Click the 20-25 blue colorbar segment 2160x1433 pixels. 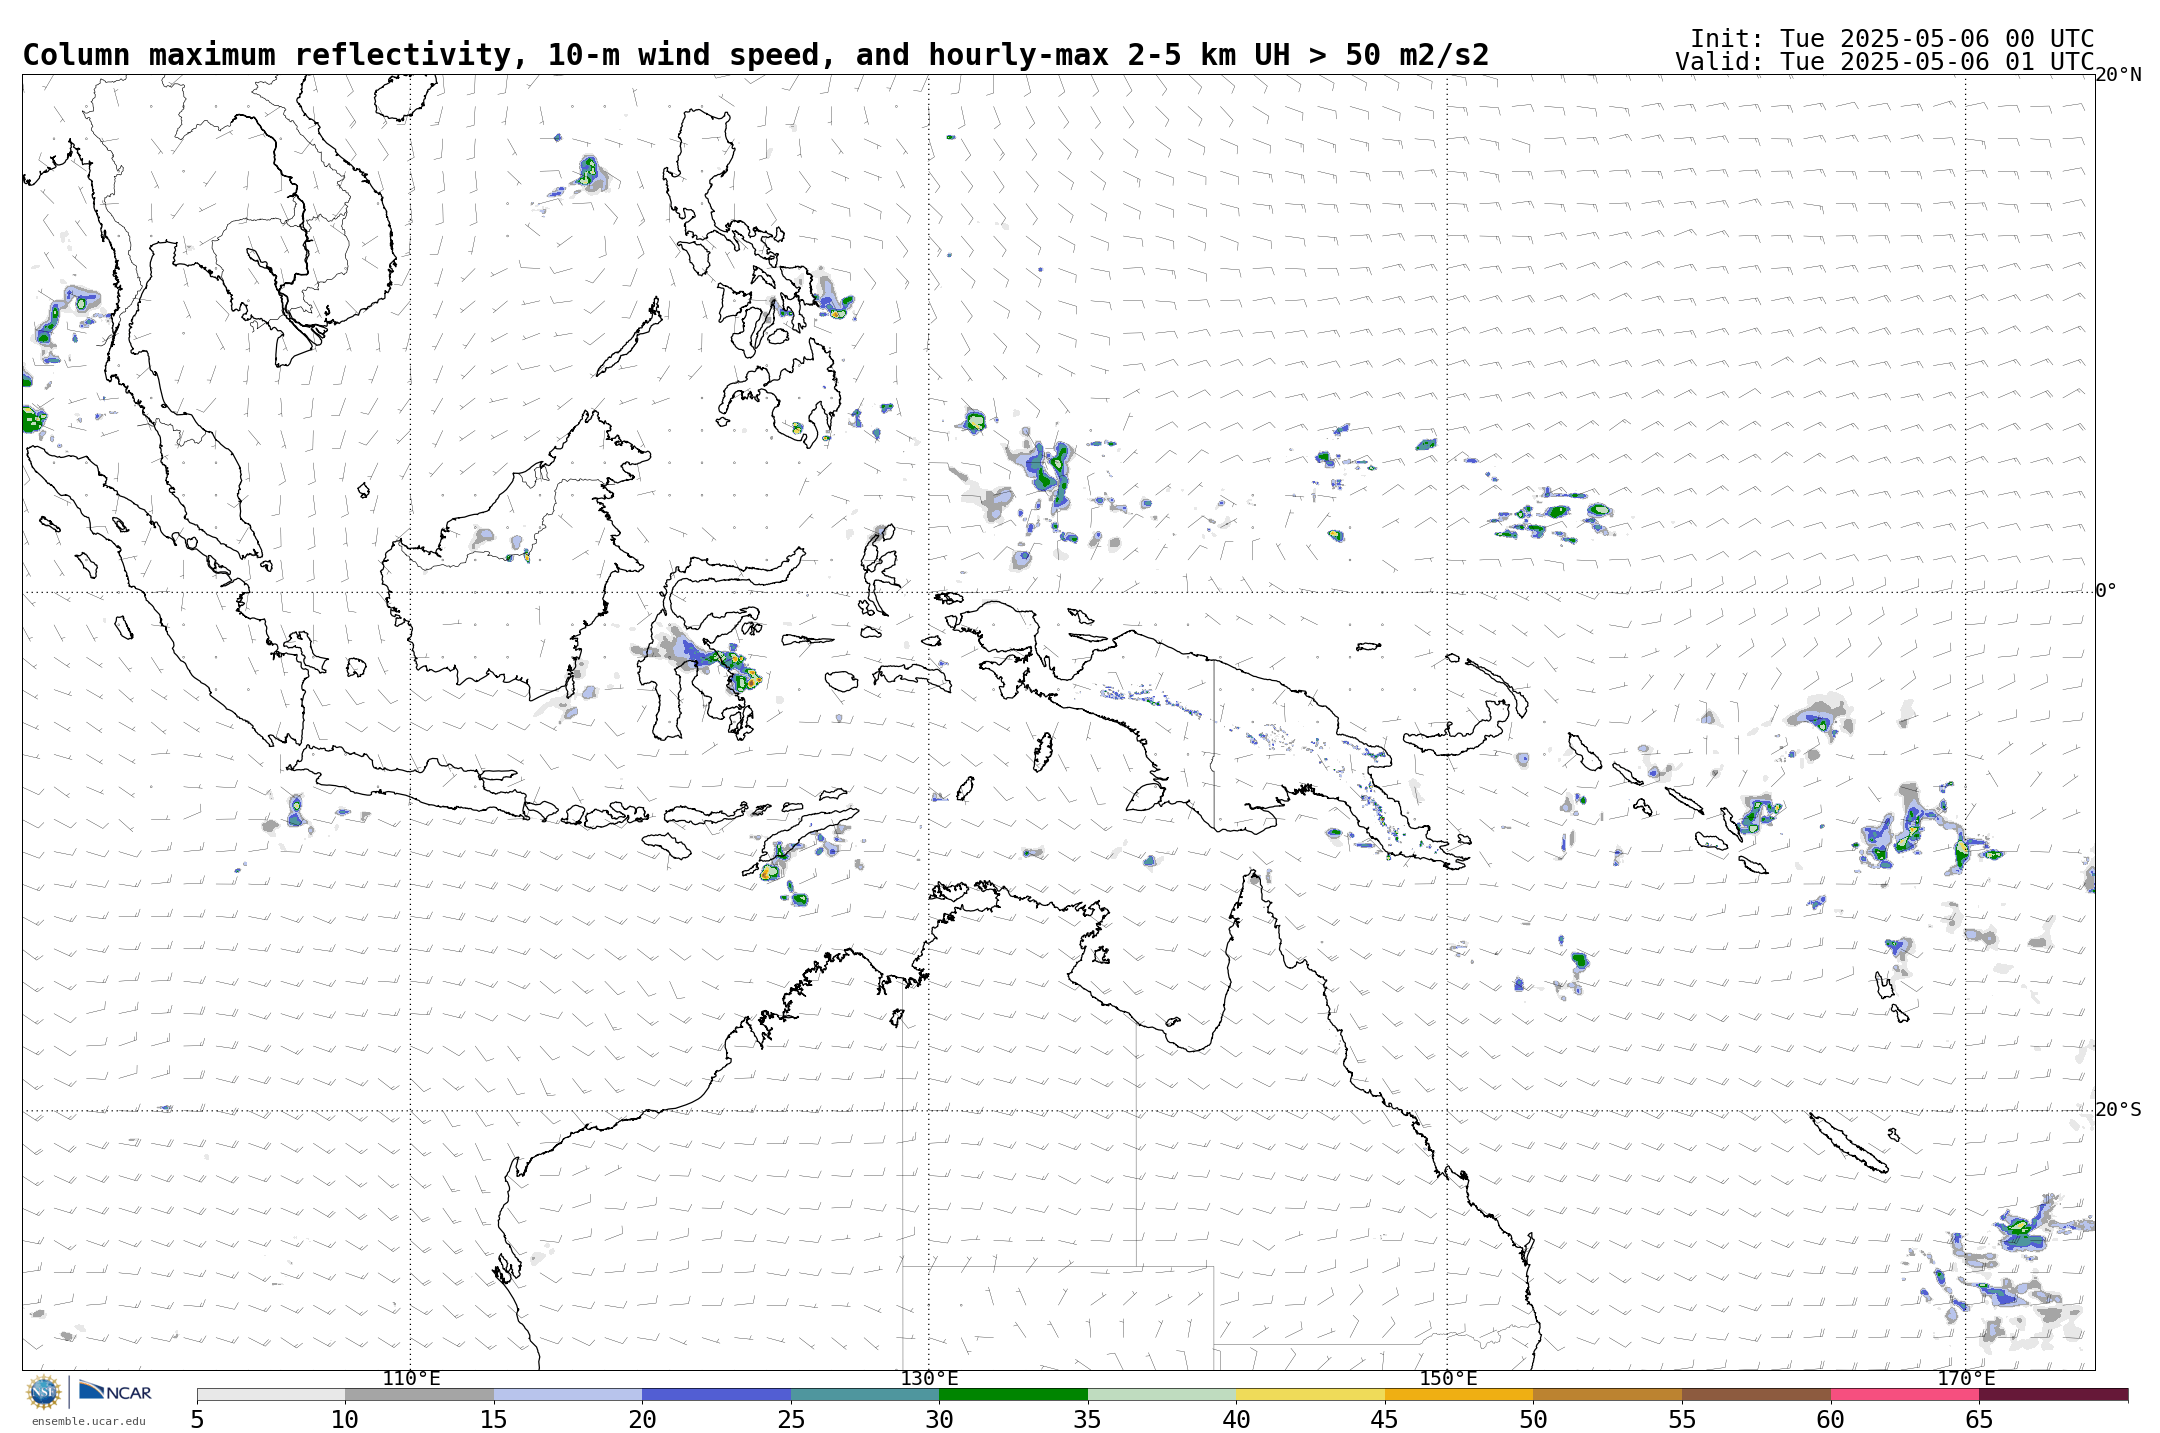tap(716, 1394)
